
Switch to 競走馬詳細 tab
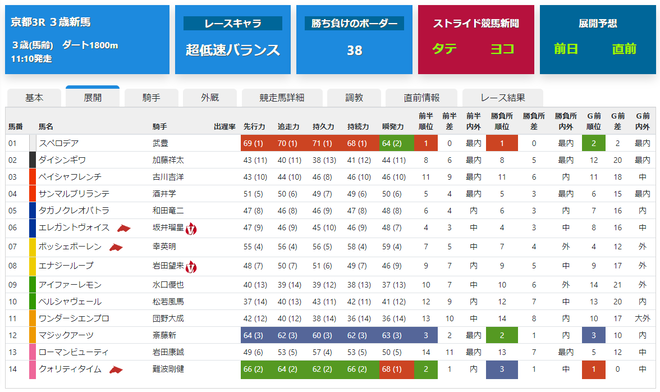pos(282,98)
